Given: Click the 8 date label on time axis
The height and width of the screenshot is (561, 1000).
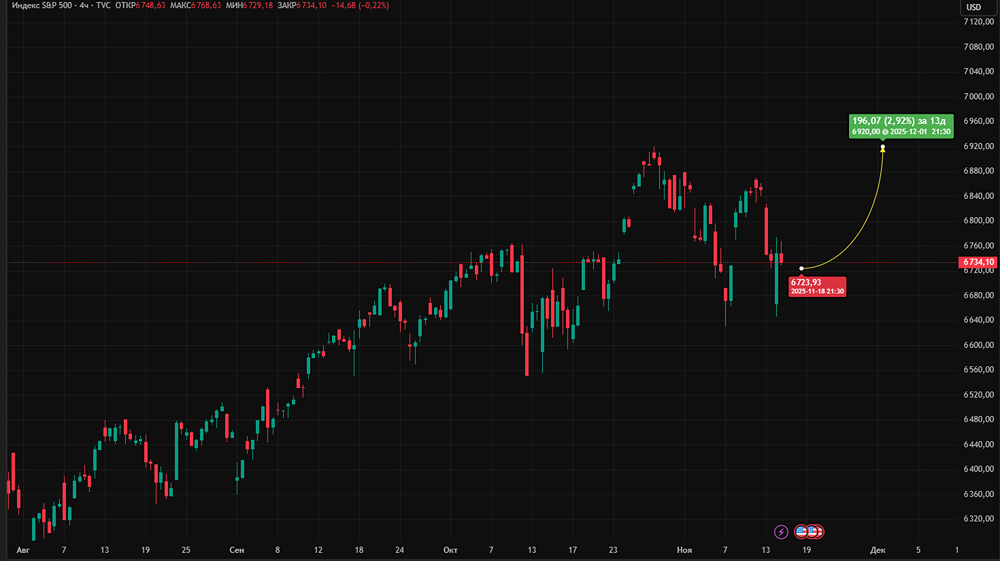Looking at the screenshot, I should click(277, 550).
